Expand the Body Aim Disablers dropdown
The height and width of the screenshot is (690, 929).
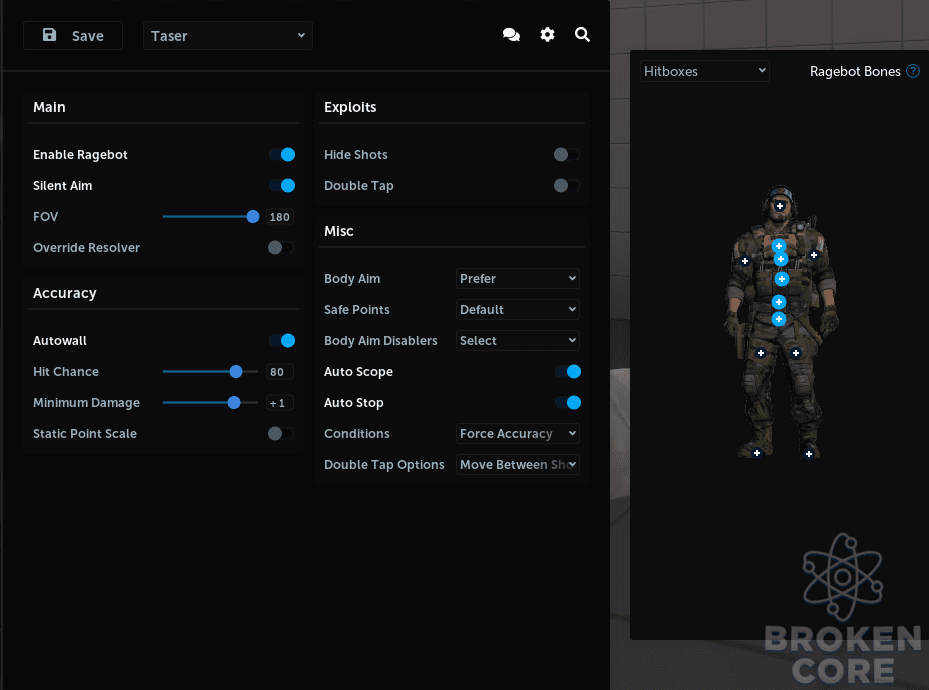(x=518, y=341)
